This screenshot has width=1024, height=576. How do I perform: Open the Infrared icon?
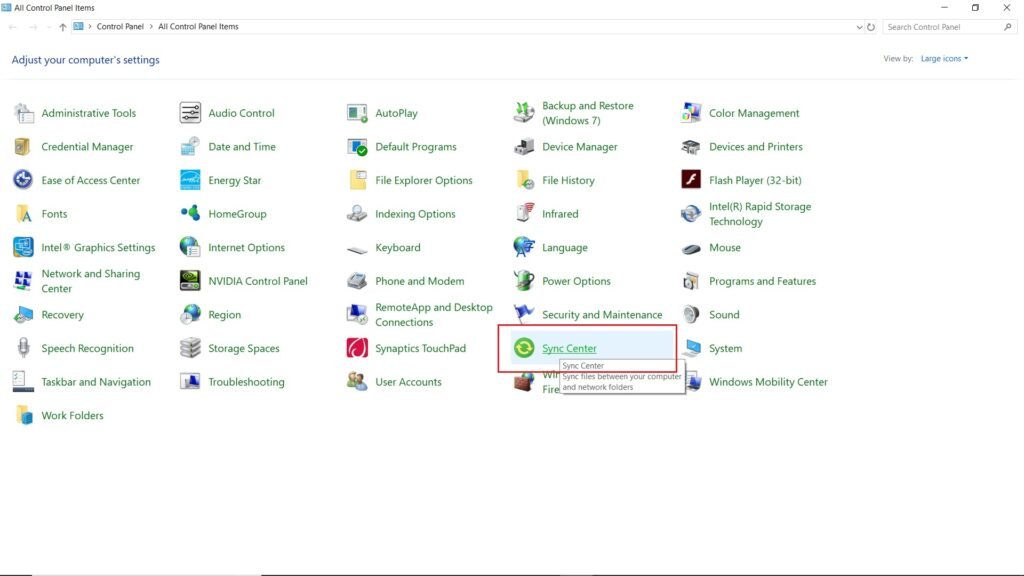click(524, 213)
